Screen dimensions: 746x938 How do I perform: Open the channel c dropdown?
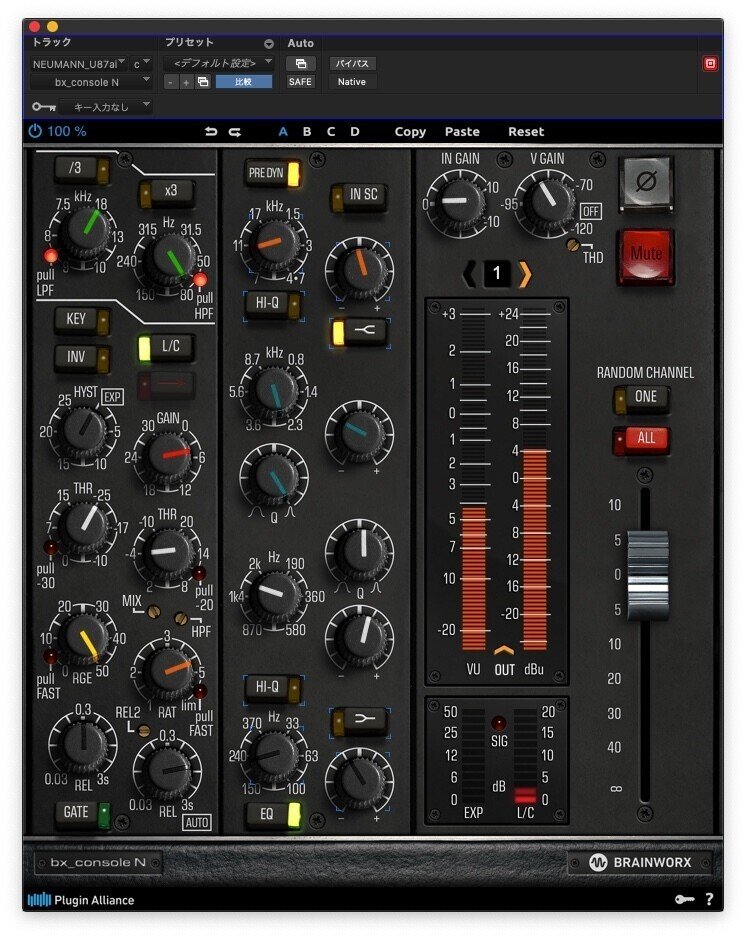141,63
